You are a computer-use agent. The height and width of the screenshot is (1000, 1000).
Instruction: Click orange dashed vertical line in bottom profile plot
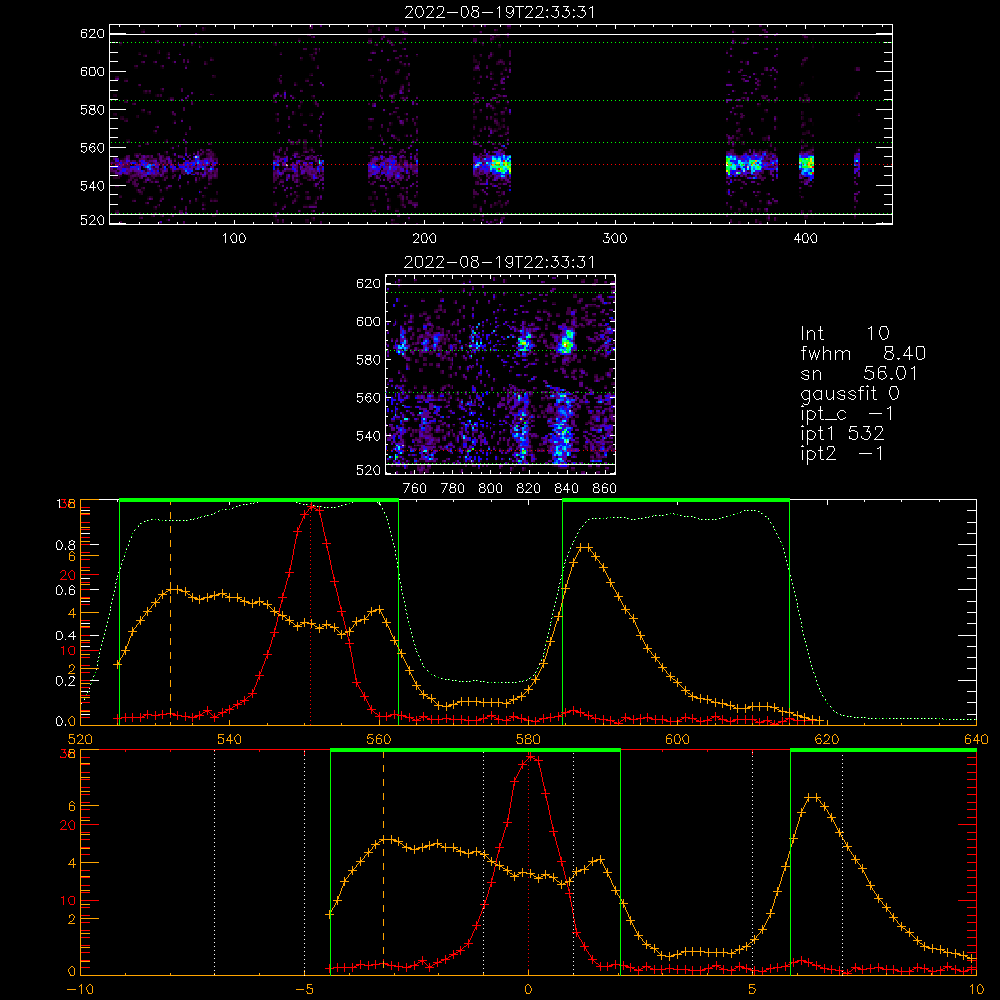click(x=383, y=861)
